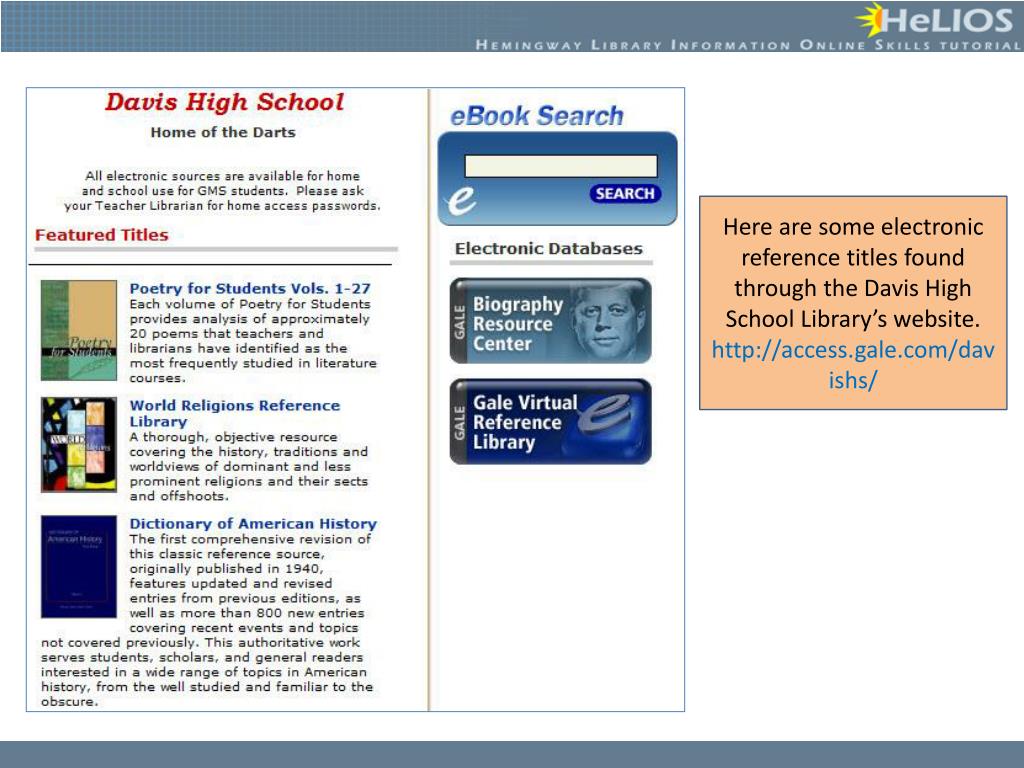Open the World Religions Reference Library link
The width and height of the screenshot is (1024, 768).
pos(234,413)
